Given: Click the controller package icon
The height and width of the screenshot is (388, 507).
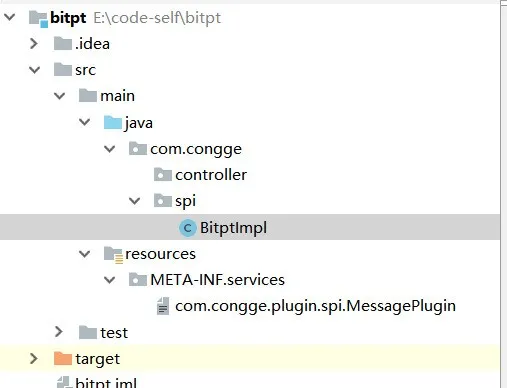Looking at the screenshot, I should pos(163,174).
